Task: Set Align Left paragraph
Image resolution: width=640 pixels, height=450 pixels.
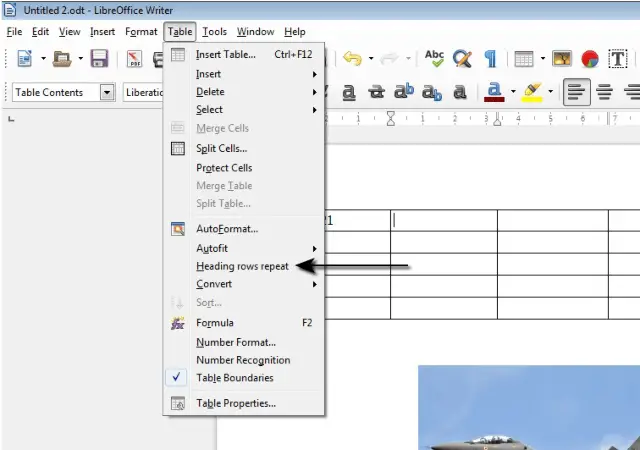Action: point(576,92)
